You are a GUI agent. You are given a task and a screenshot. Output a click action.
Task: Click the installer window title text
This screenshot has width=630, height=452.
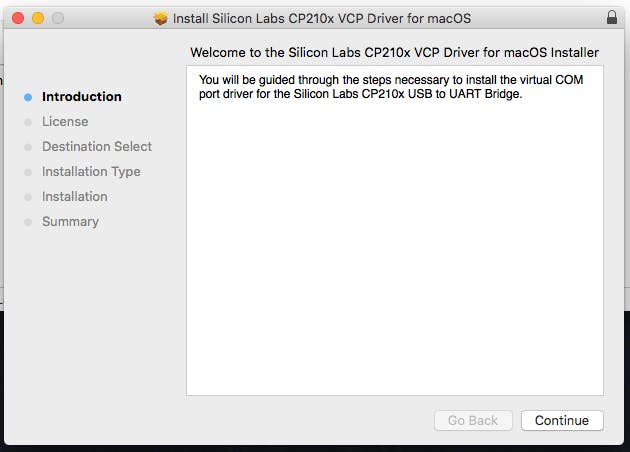321,18
